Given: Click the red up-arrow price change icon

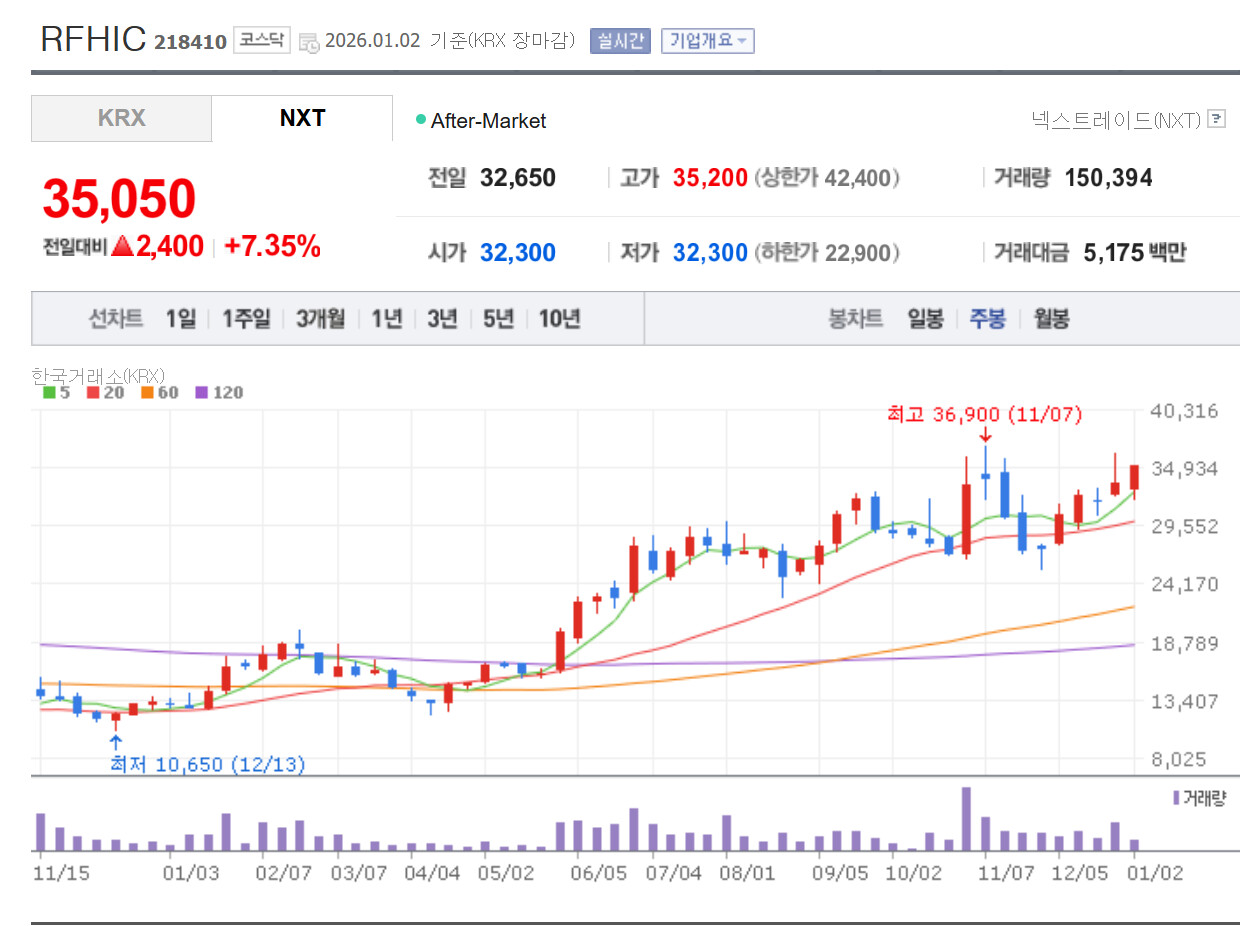Looking at the screenshot, I should (122, 246).
